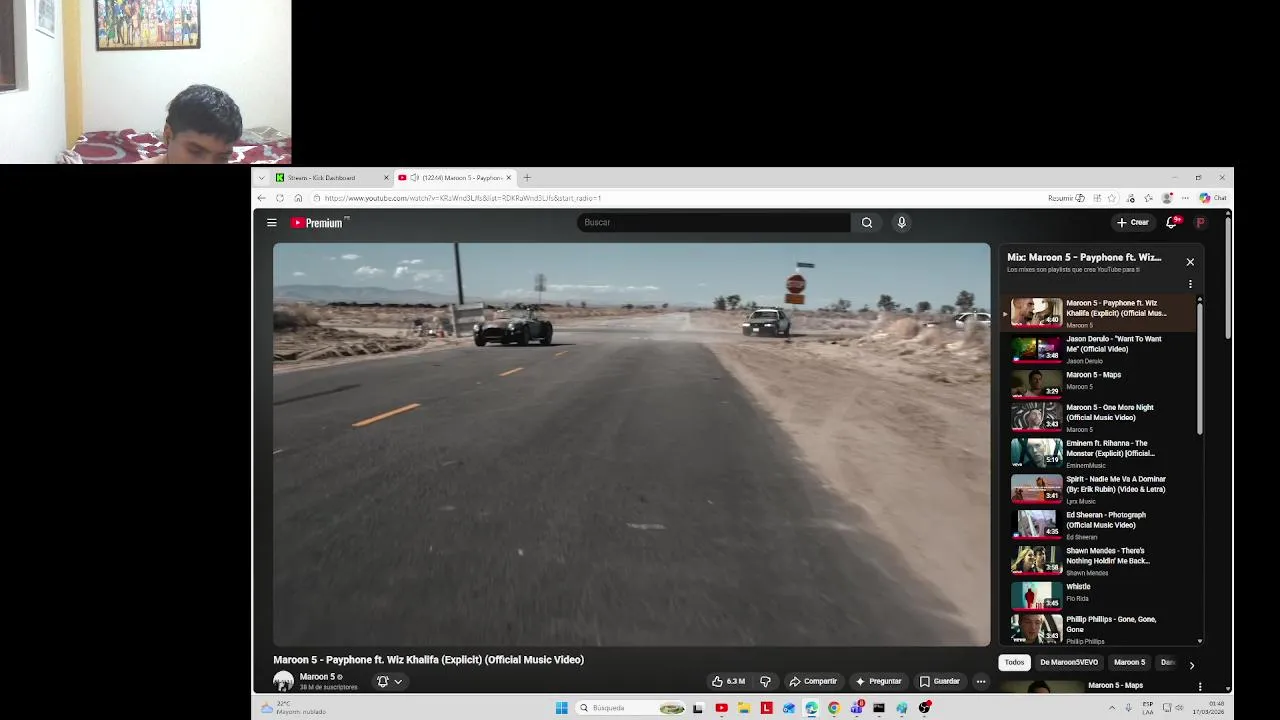This screenshot has height=720, width=1280.
Task: Open browser settings and more ellipsis
Action: pyautogui.click(x=1185, y=198)
